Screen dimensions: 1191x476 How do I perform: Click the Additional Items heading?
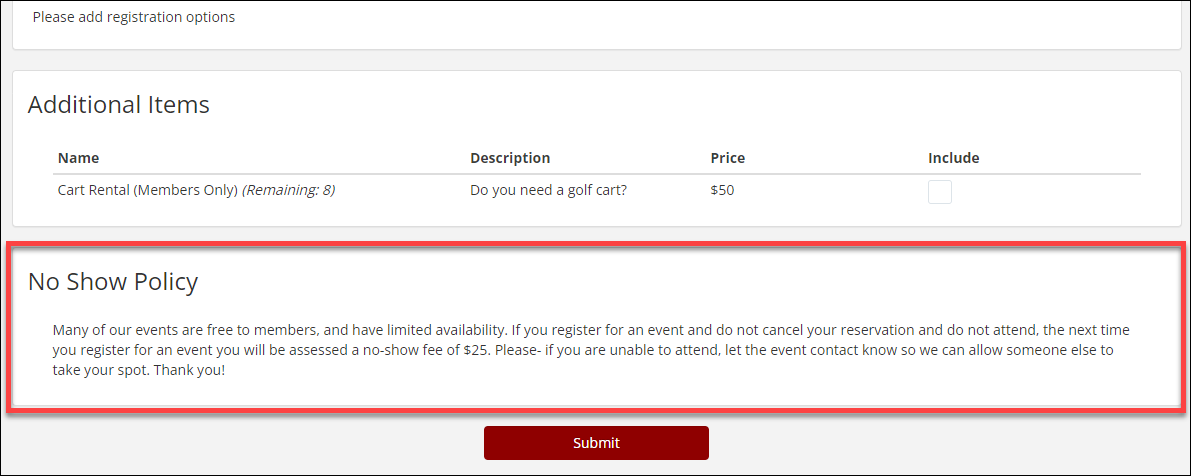(x=119, y=105)
